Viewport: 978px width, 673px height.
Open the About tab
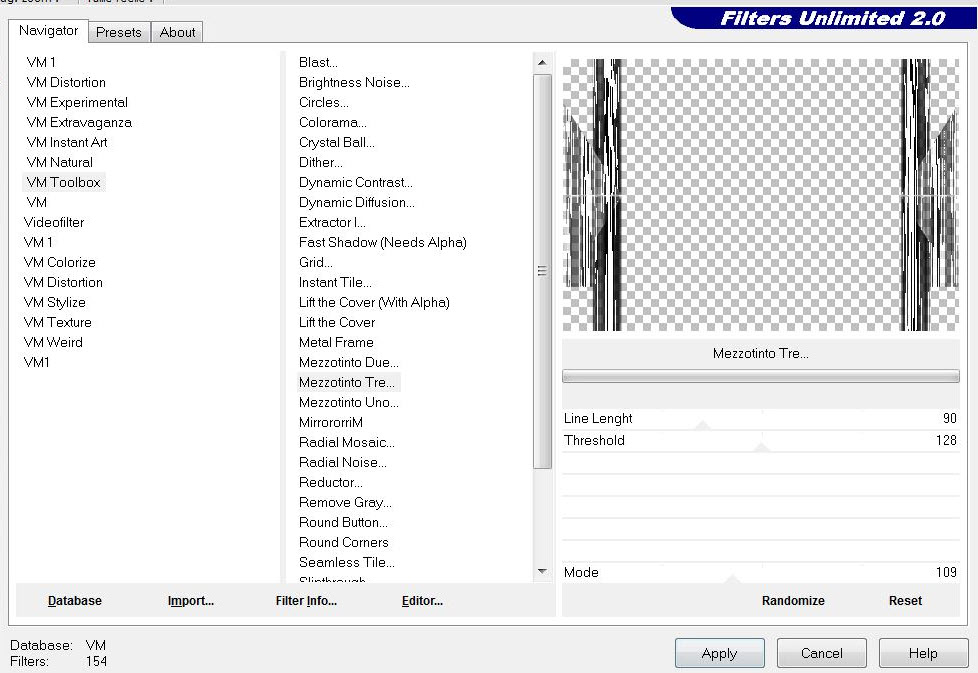(177, 32)
